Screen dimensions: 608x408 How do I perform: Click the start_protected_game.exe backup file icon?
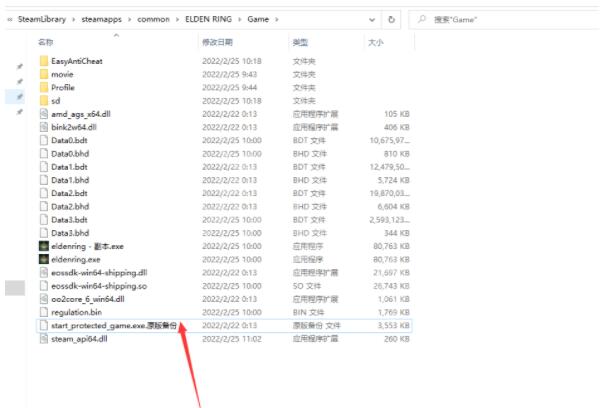click(x=44, y=325)
